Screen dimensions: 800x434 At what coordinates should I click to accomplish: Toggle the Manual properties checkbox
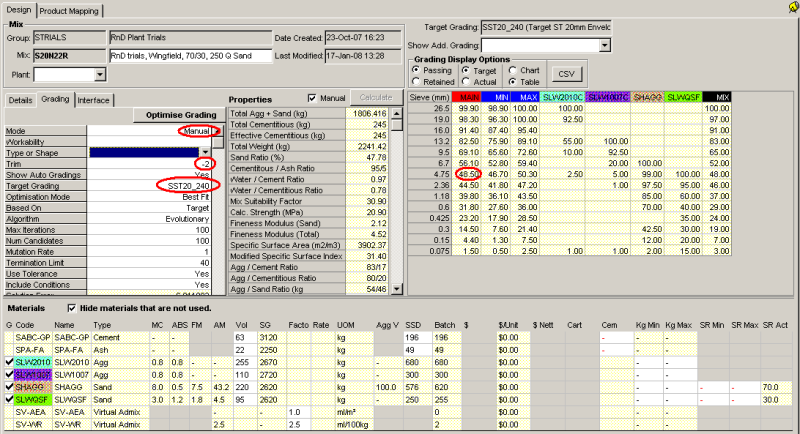point(312,98)
